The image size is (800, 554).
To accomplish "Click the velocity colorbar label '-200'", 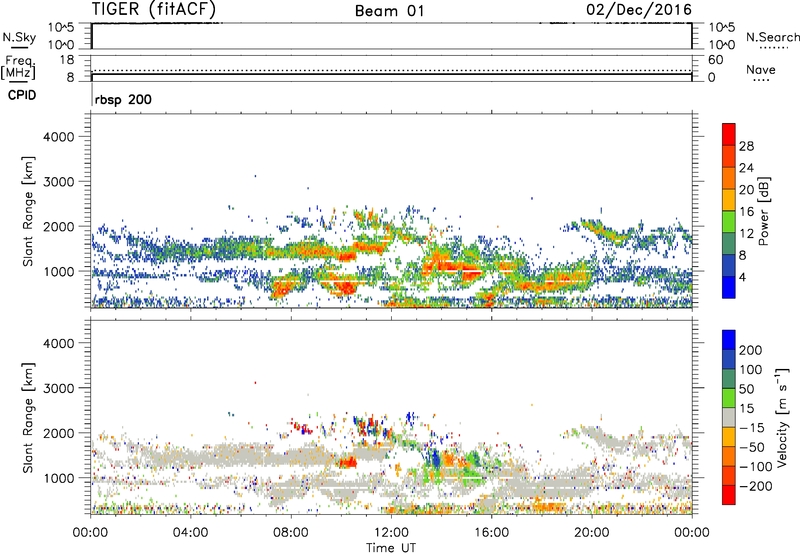I will pyautogui.click(x=755, y=486).
